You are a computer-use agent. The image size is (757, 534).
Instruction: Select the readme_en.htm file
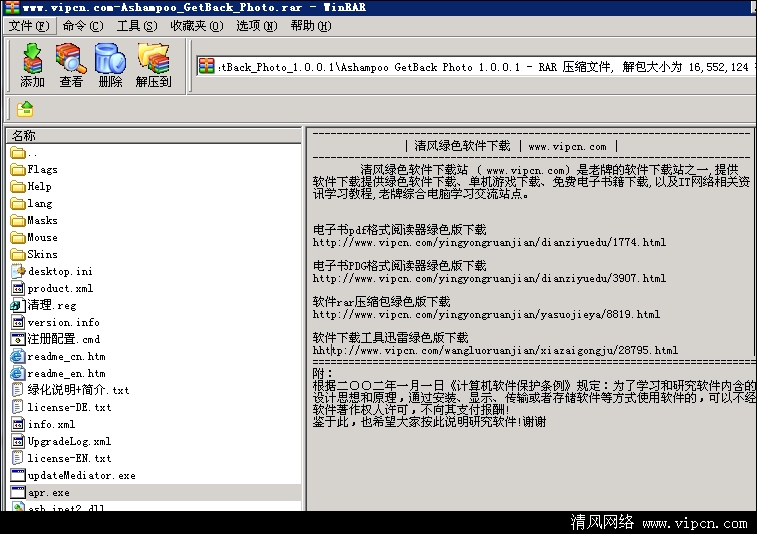(x=58, y=373)
